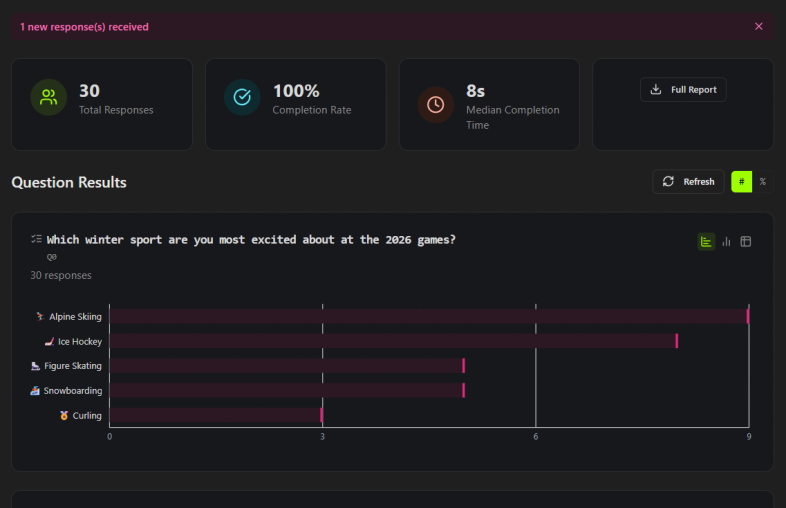Click the 'Question Results' heading
This screenshot has width=786, height=508.
[x=69, y=182]
